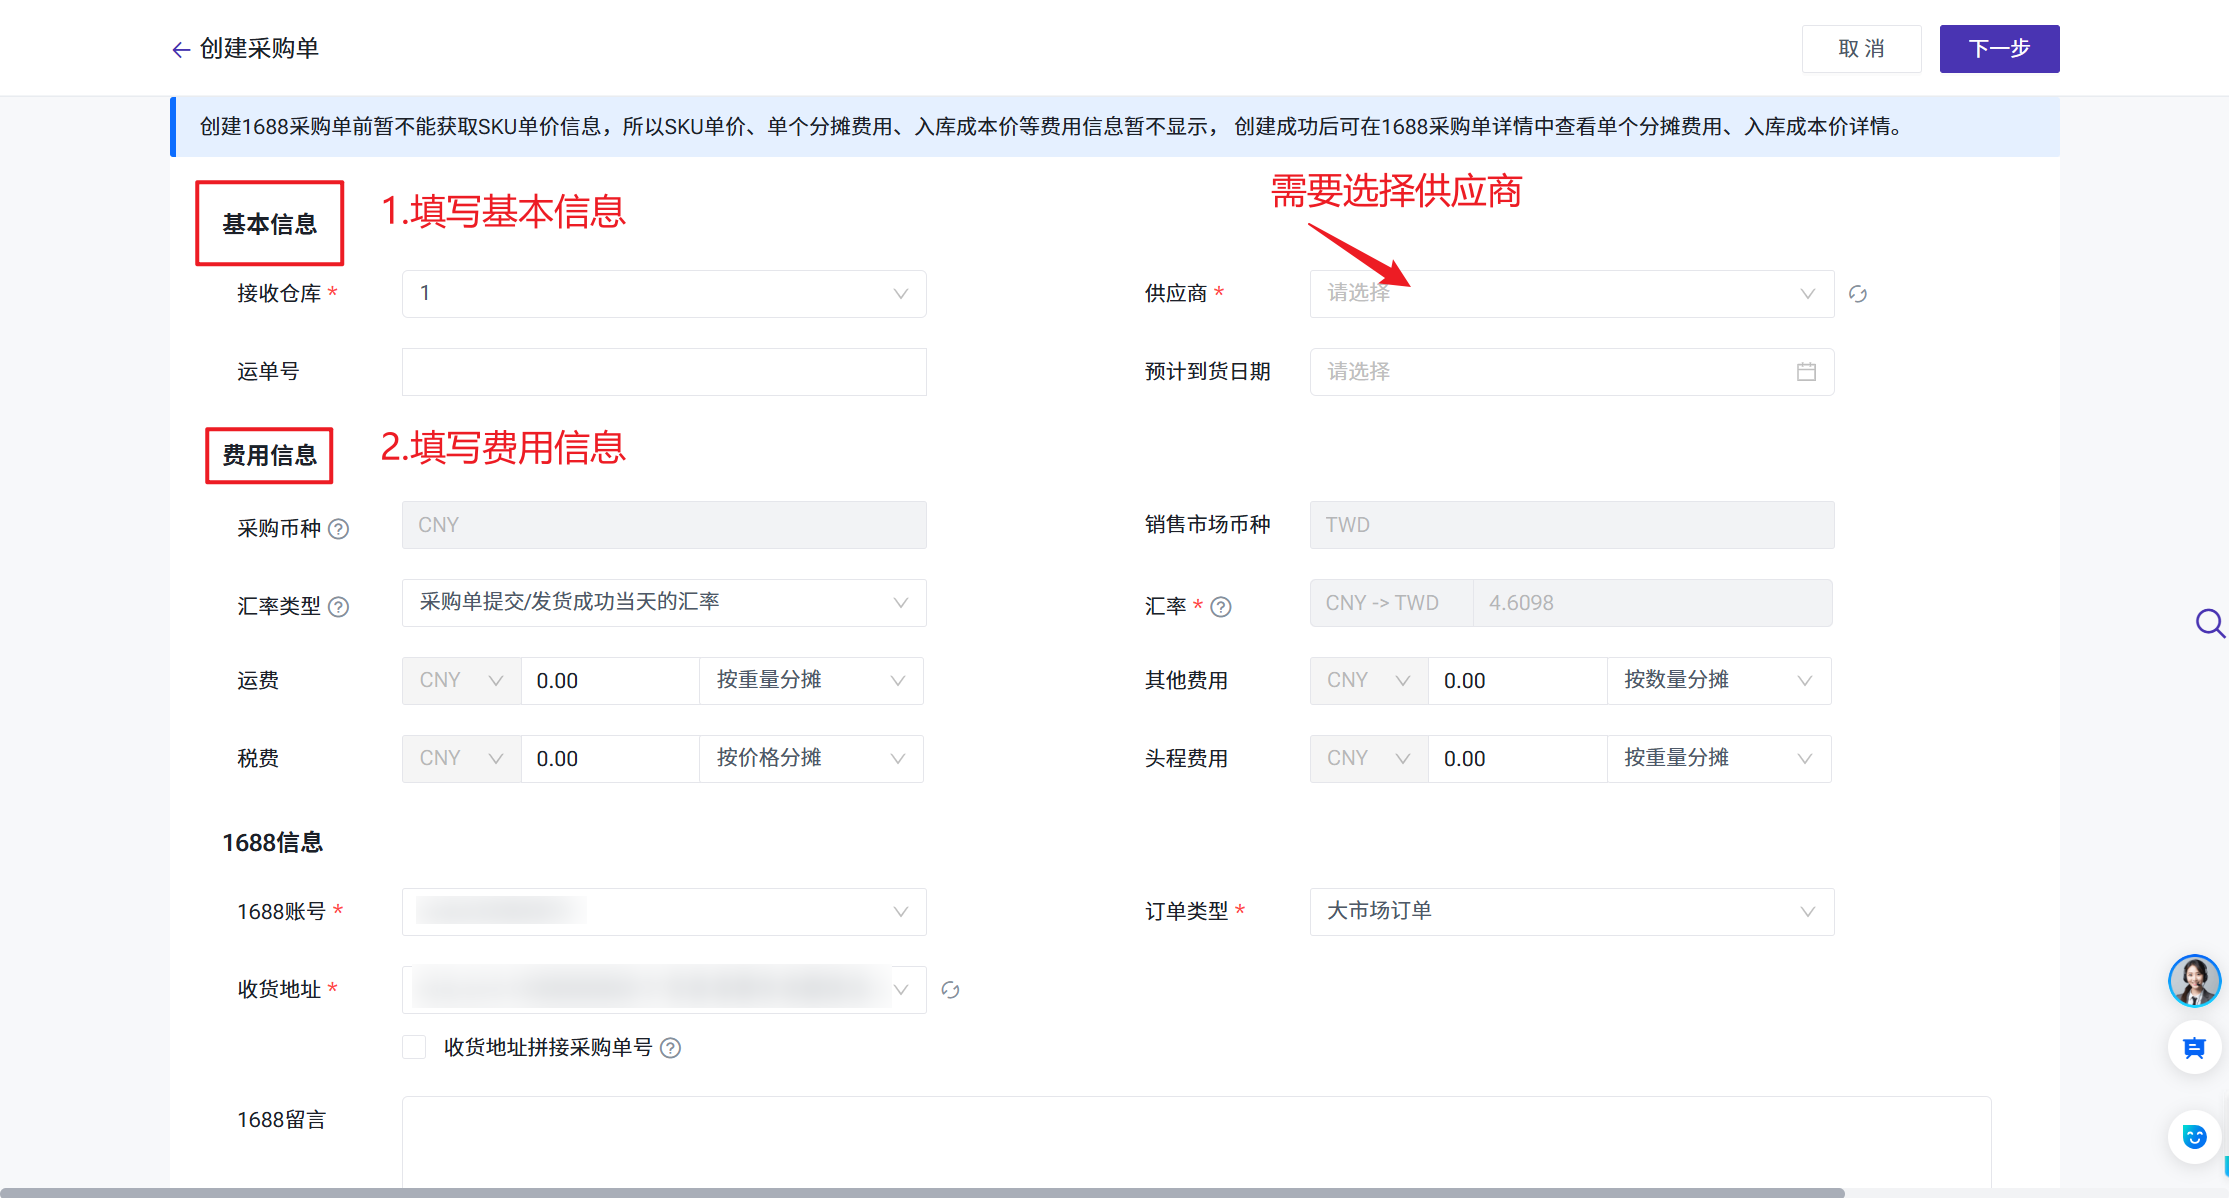Open the calendar icon for 预计到货日期
Viewport: 2229px width, 1198px height.
(1806, 372)
